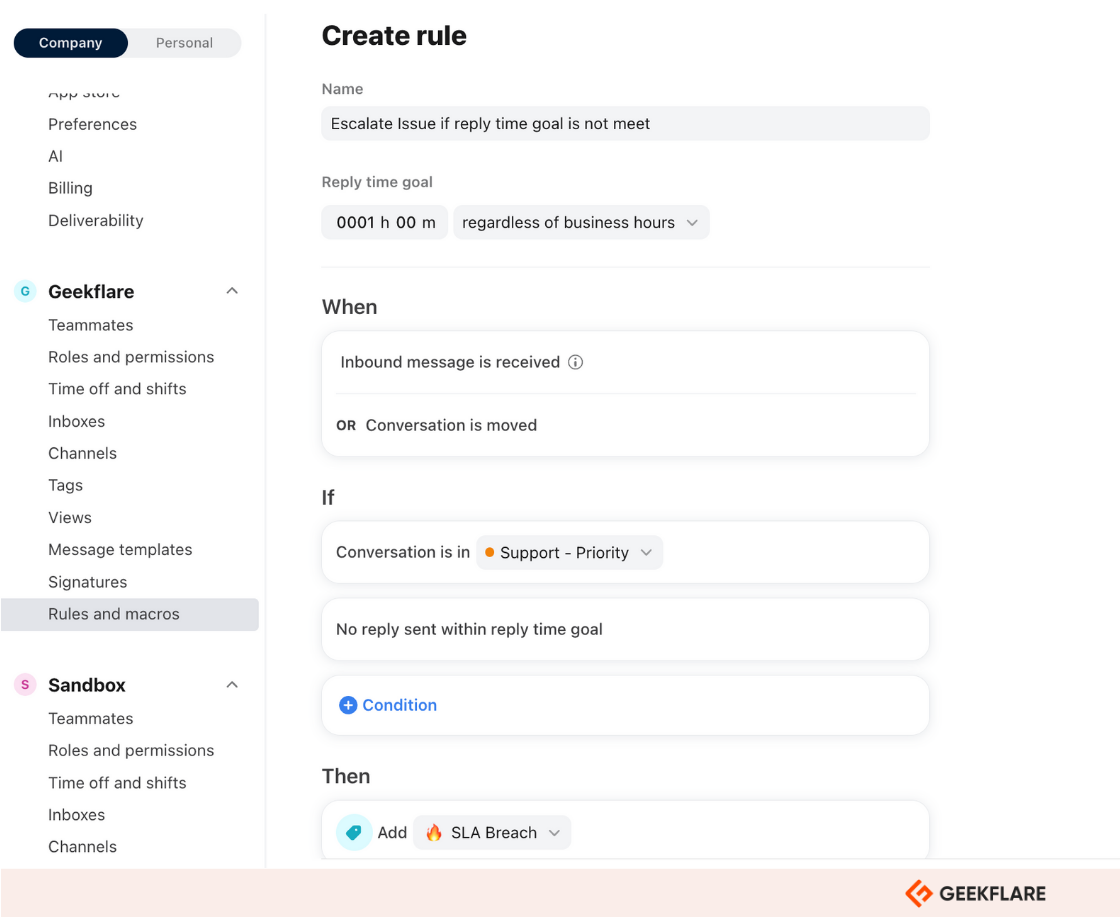1120x917 pixels.
Task: Go to Message templates under Geekflare
Action: 120,550
